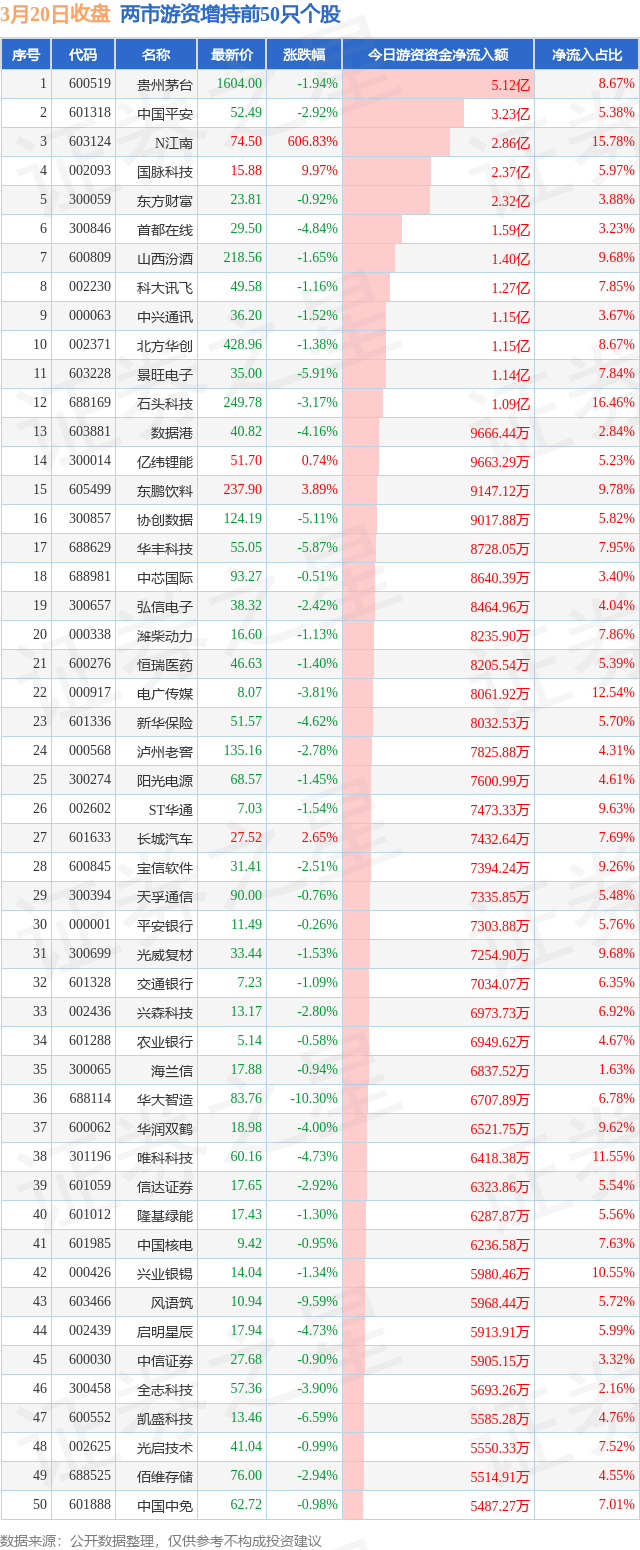Viewport: 640px width, 1550px height.
Task: Click the 16.46% inflow ratio
Action: pyautogui.click(x=613, y=403)
